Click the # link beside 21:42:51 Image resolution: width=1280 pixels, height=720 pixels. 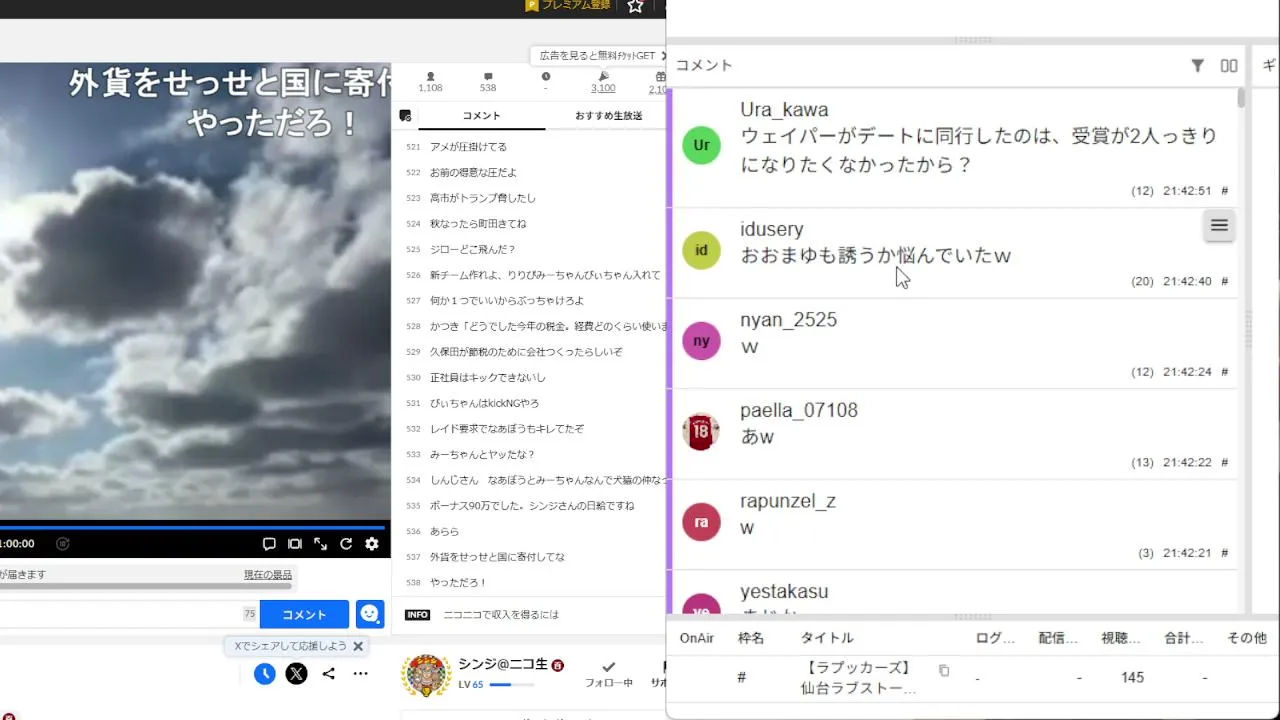point(1225,191)
